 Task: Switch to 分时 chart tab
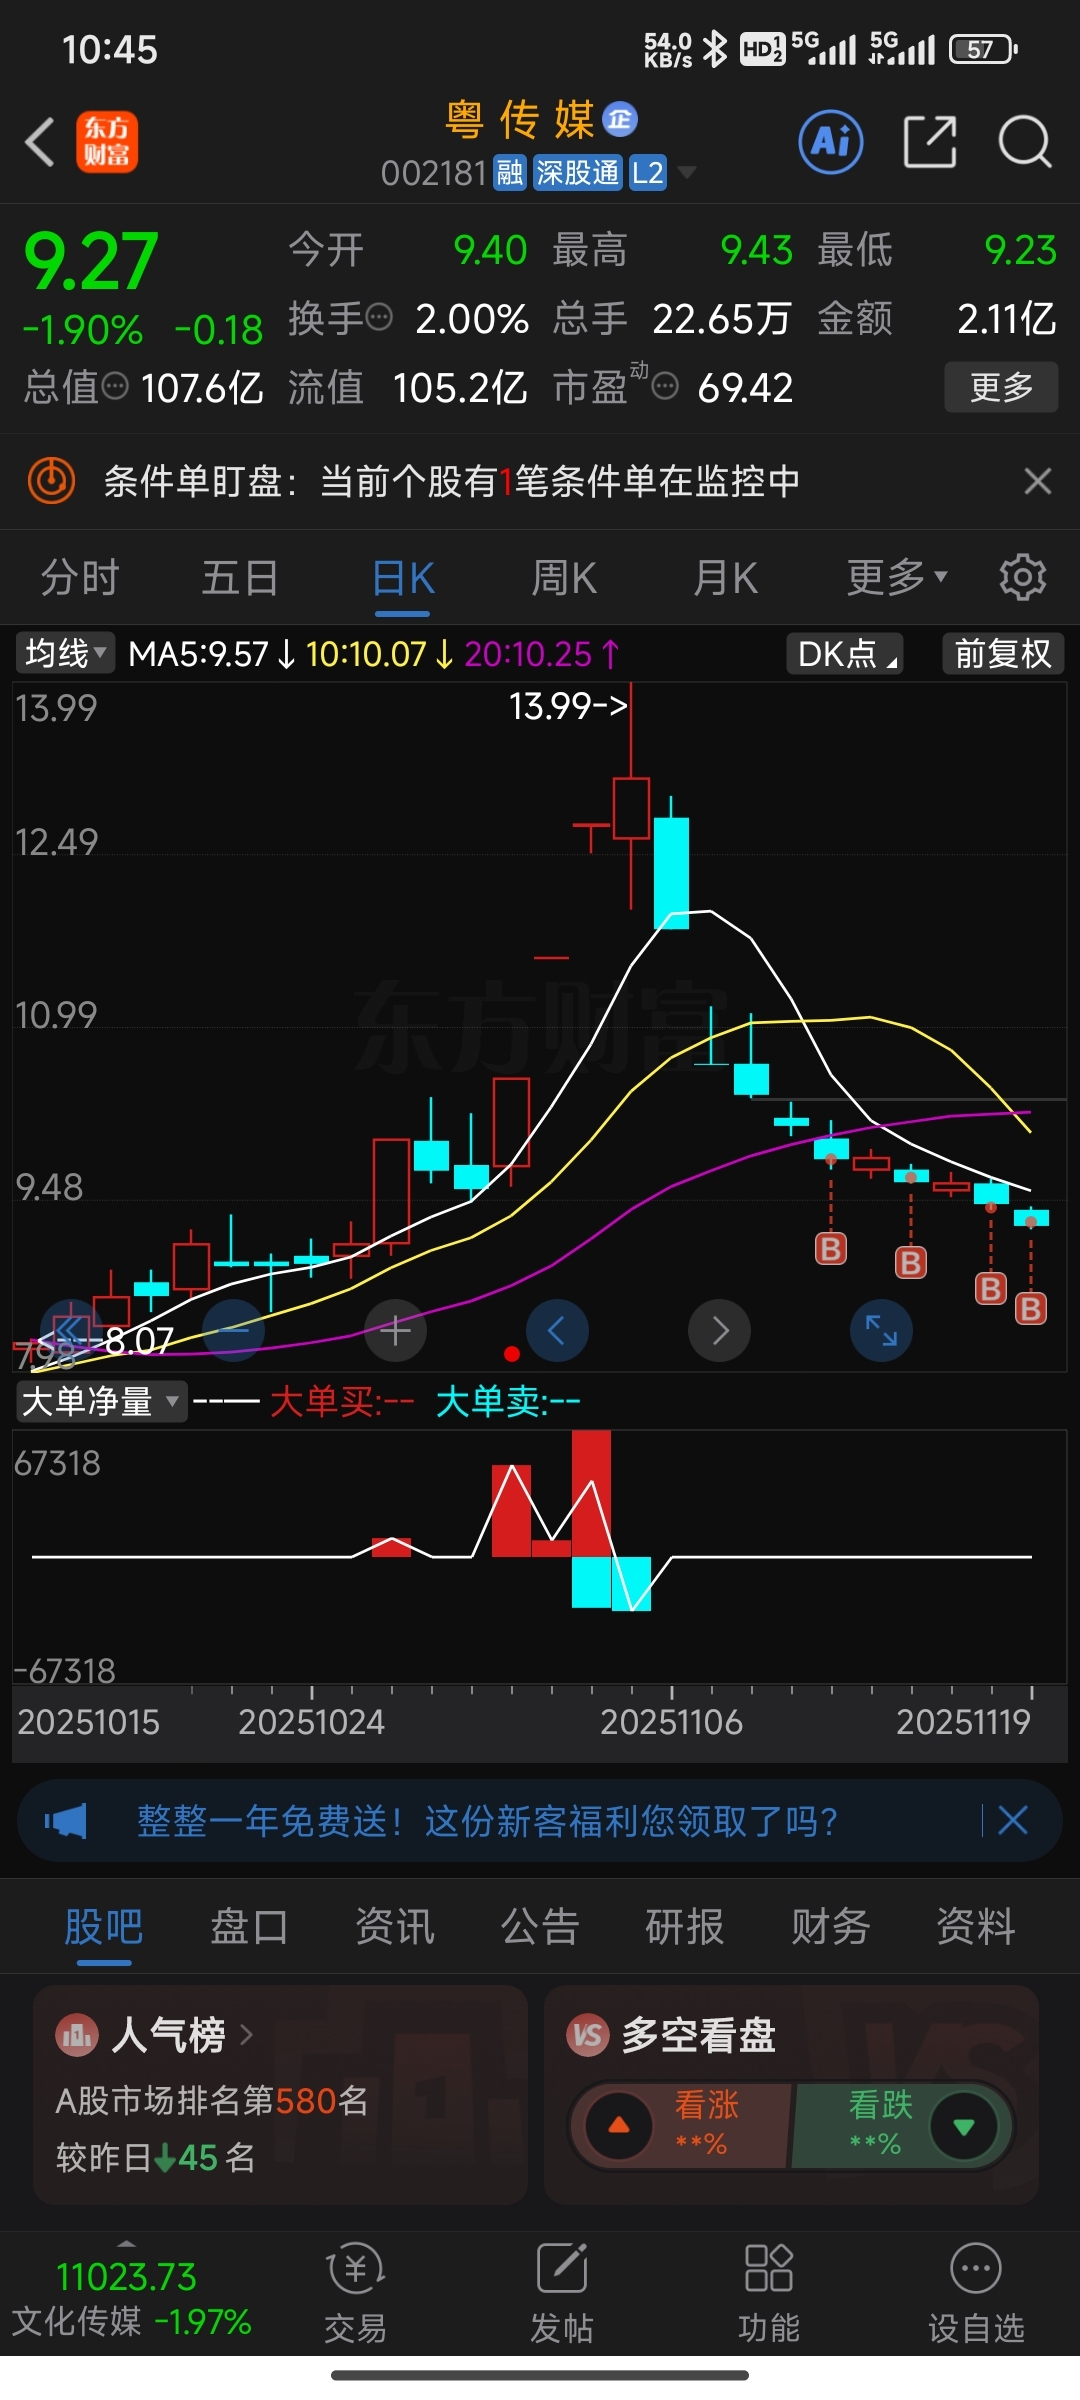pyautogui.click(x=80, y=577)
